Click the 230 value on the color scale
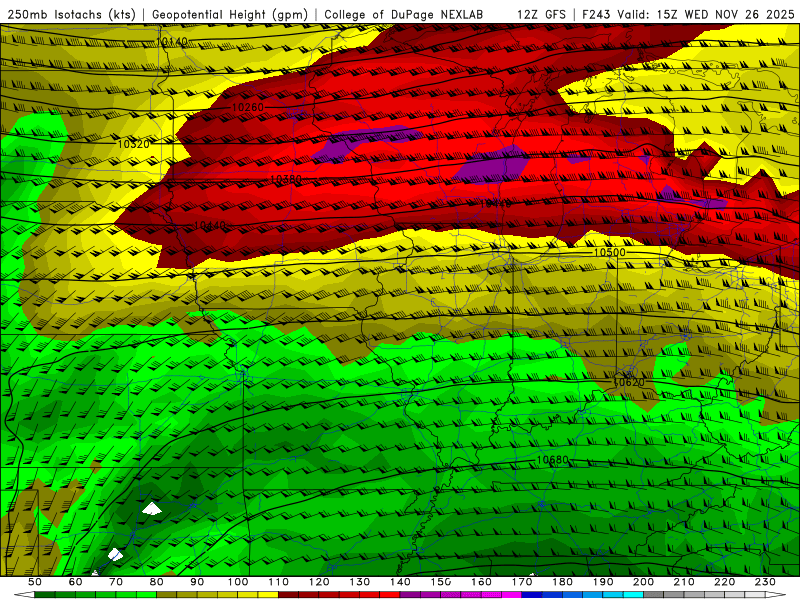This screenshot has height=600, width=800. click(765, 582)
